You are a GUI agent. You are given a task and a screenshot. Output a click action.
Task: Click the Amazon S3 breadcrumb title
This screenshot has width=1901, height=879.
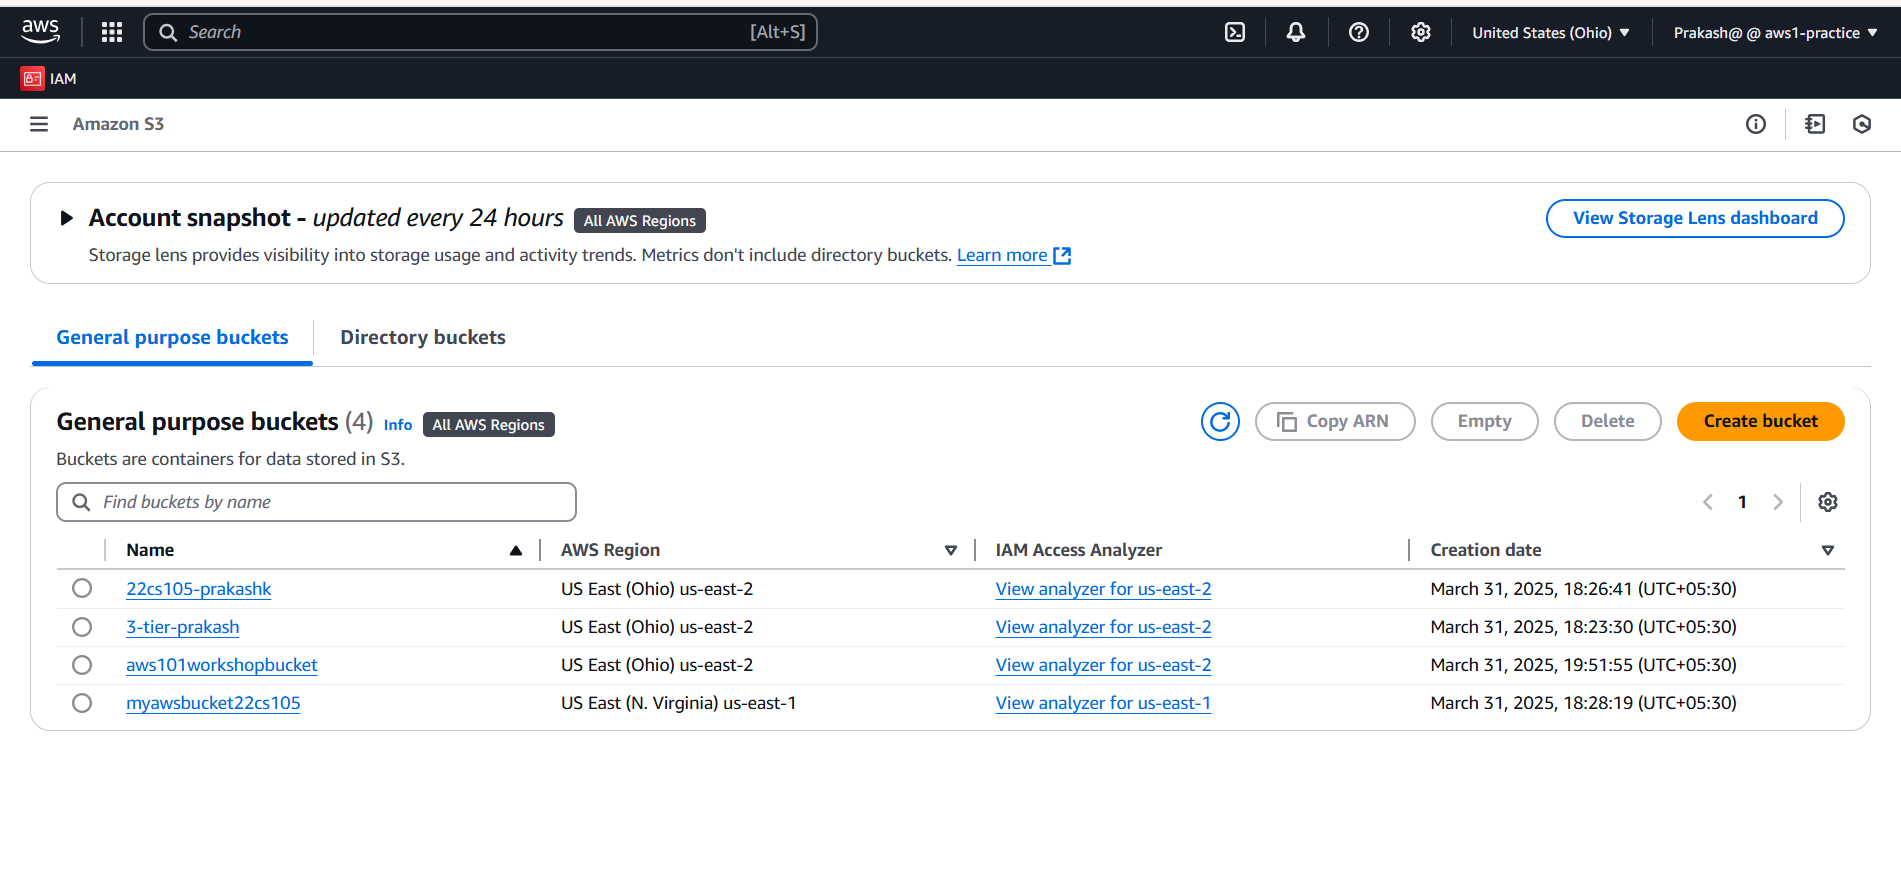click(x=118, y=124)
